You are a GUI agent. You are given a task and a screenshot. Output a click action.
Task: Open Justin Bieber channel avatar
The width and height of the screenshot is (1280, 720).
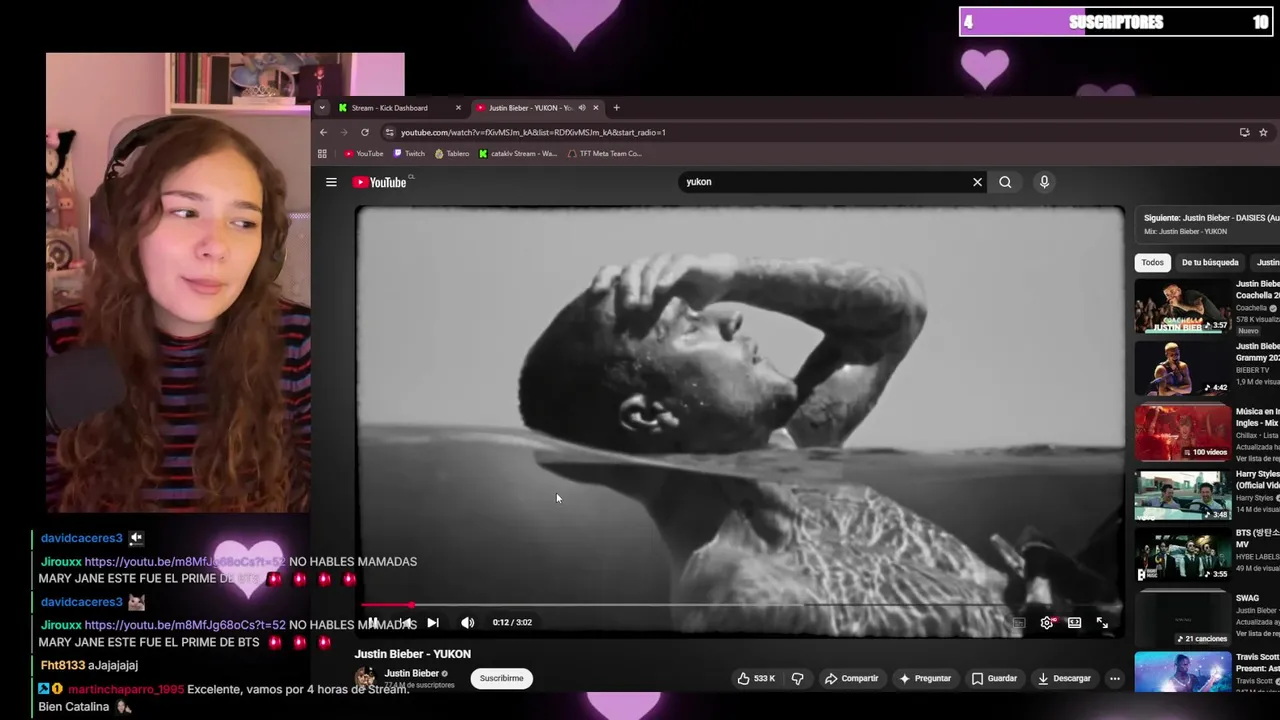(365, 678)
